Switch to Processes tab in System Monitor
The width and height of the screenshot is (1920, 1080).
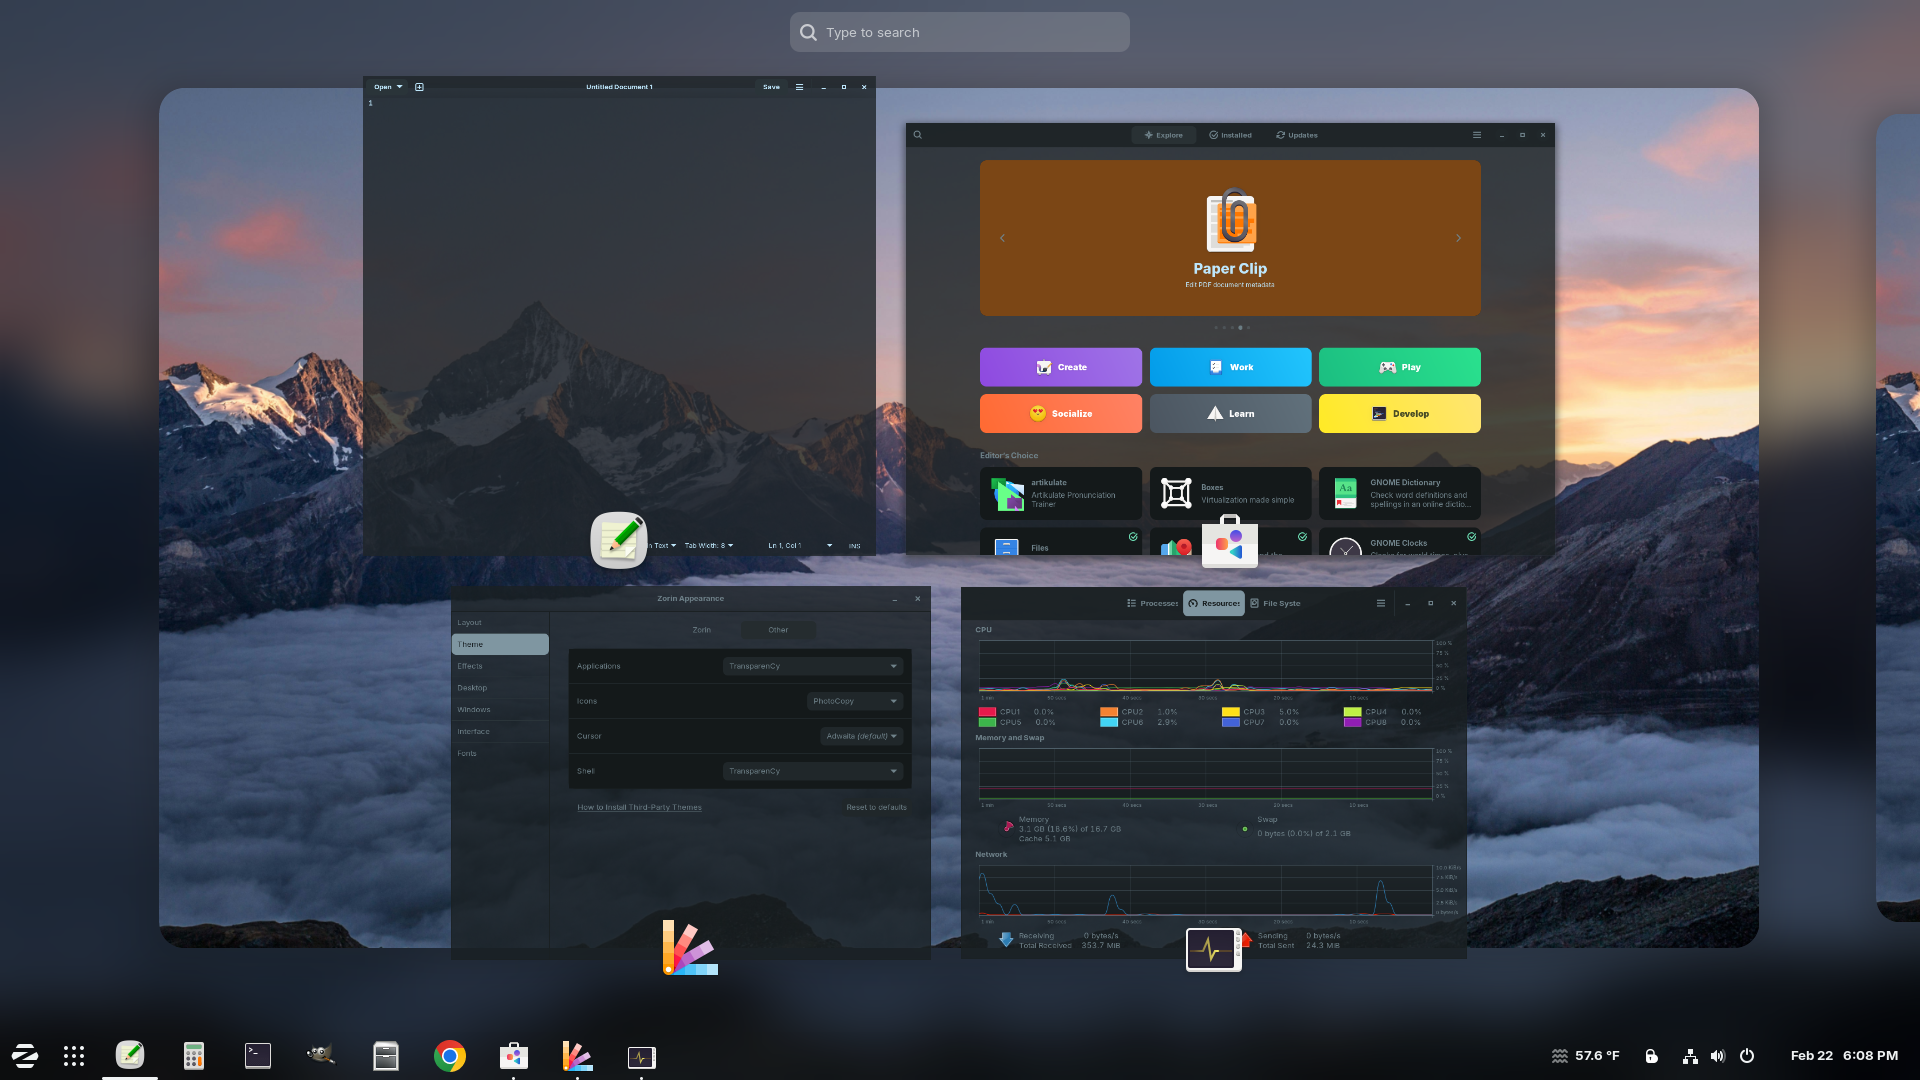click(1152, 604)
